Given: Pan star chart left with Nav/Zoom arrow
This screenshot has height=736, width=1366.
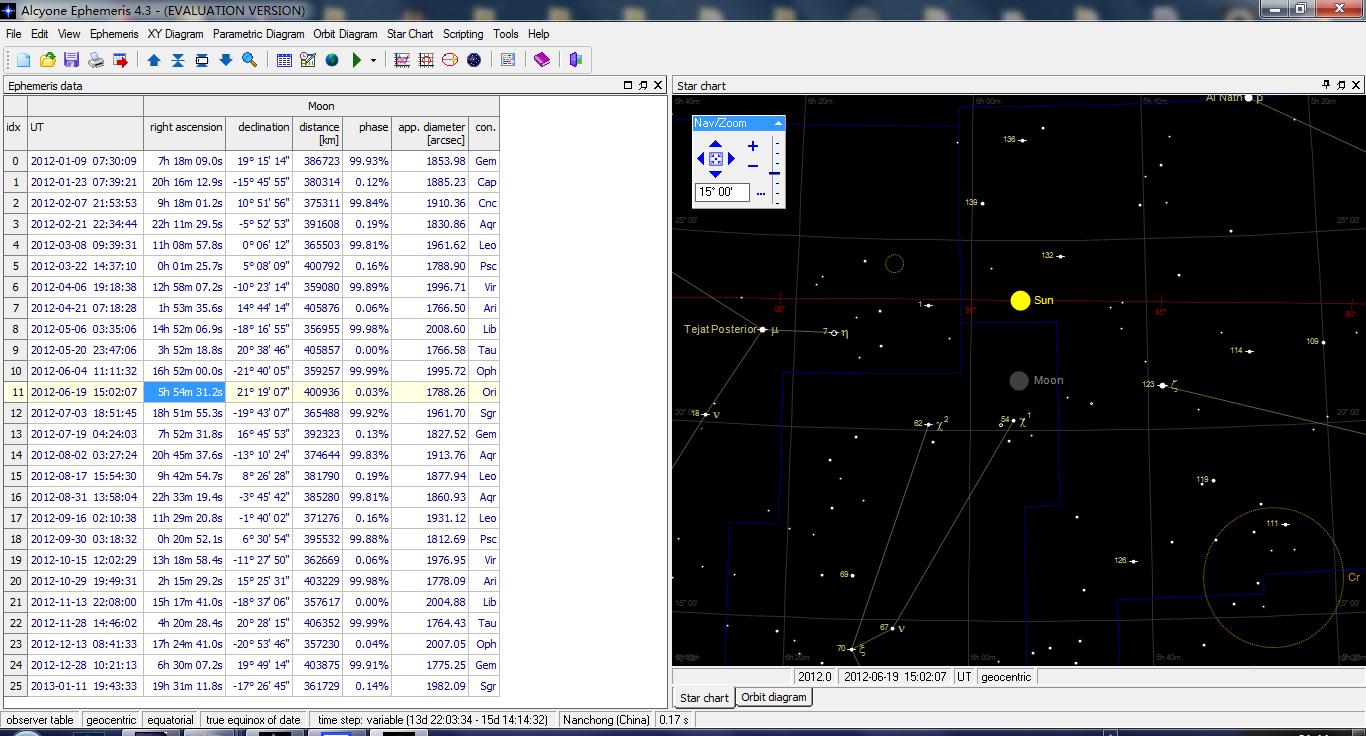Looking at the screenshot, I should [701, 159].
